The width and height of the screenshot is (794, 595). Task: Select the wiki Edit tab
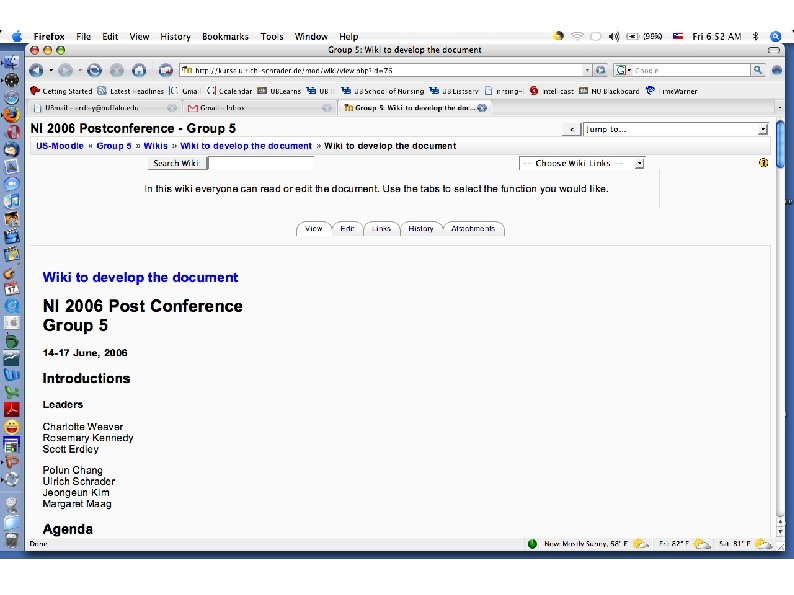coord(347,229)
